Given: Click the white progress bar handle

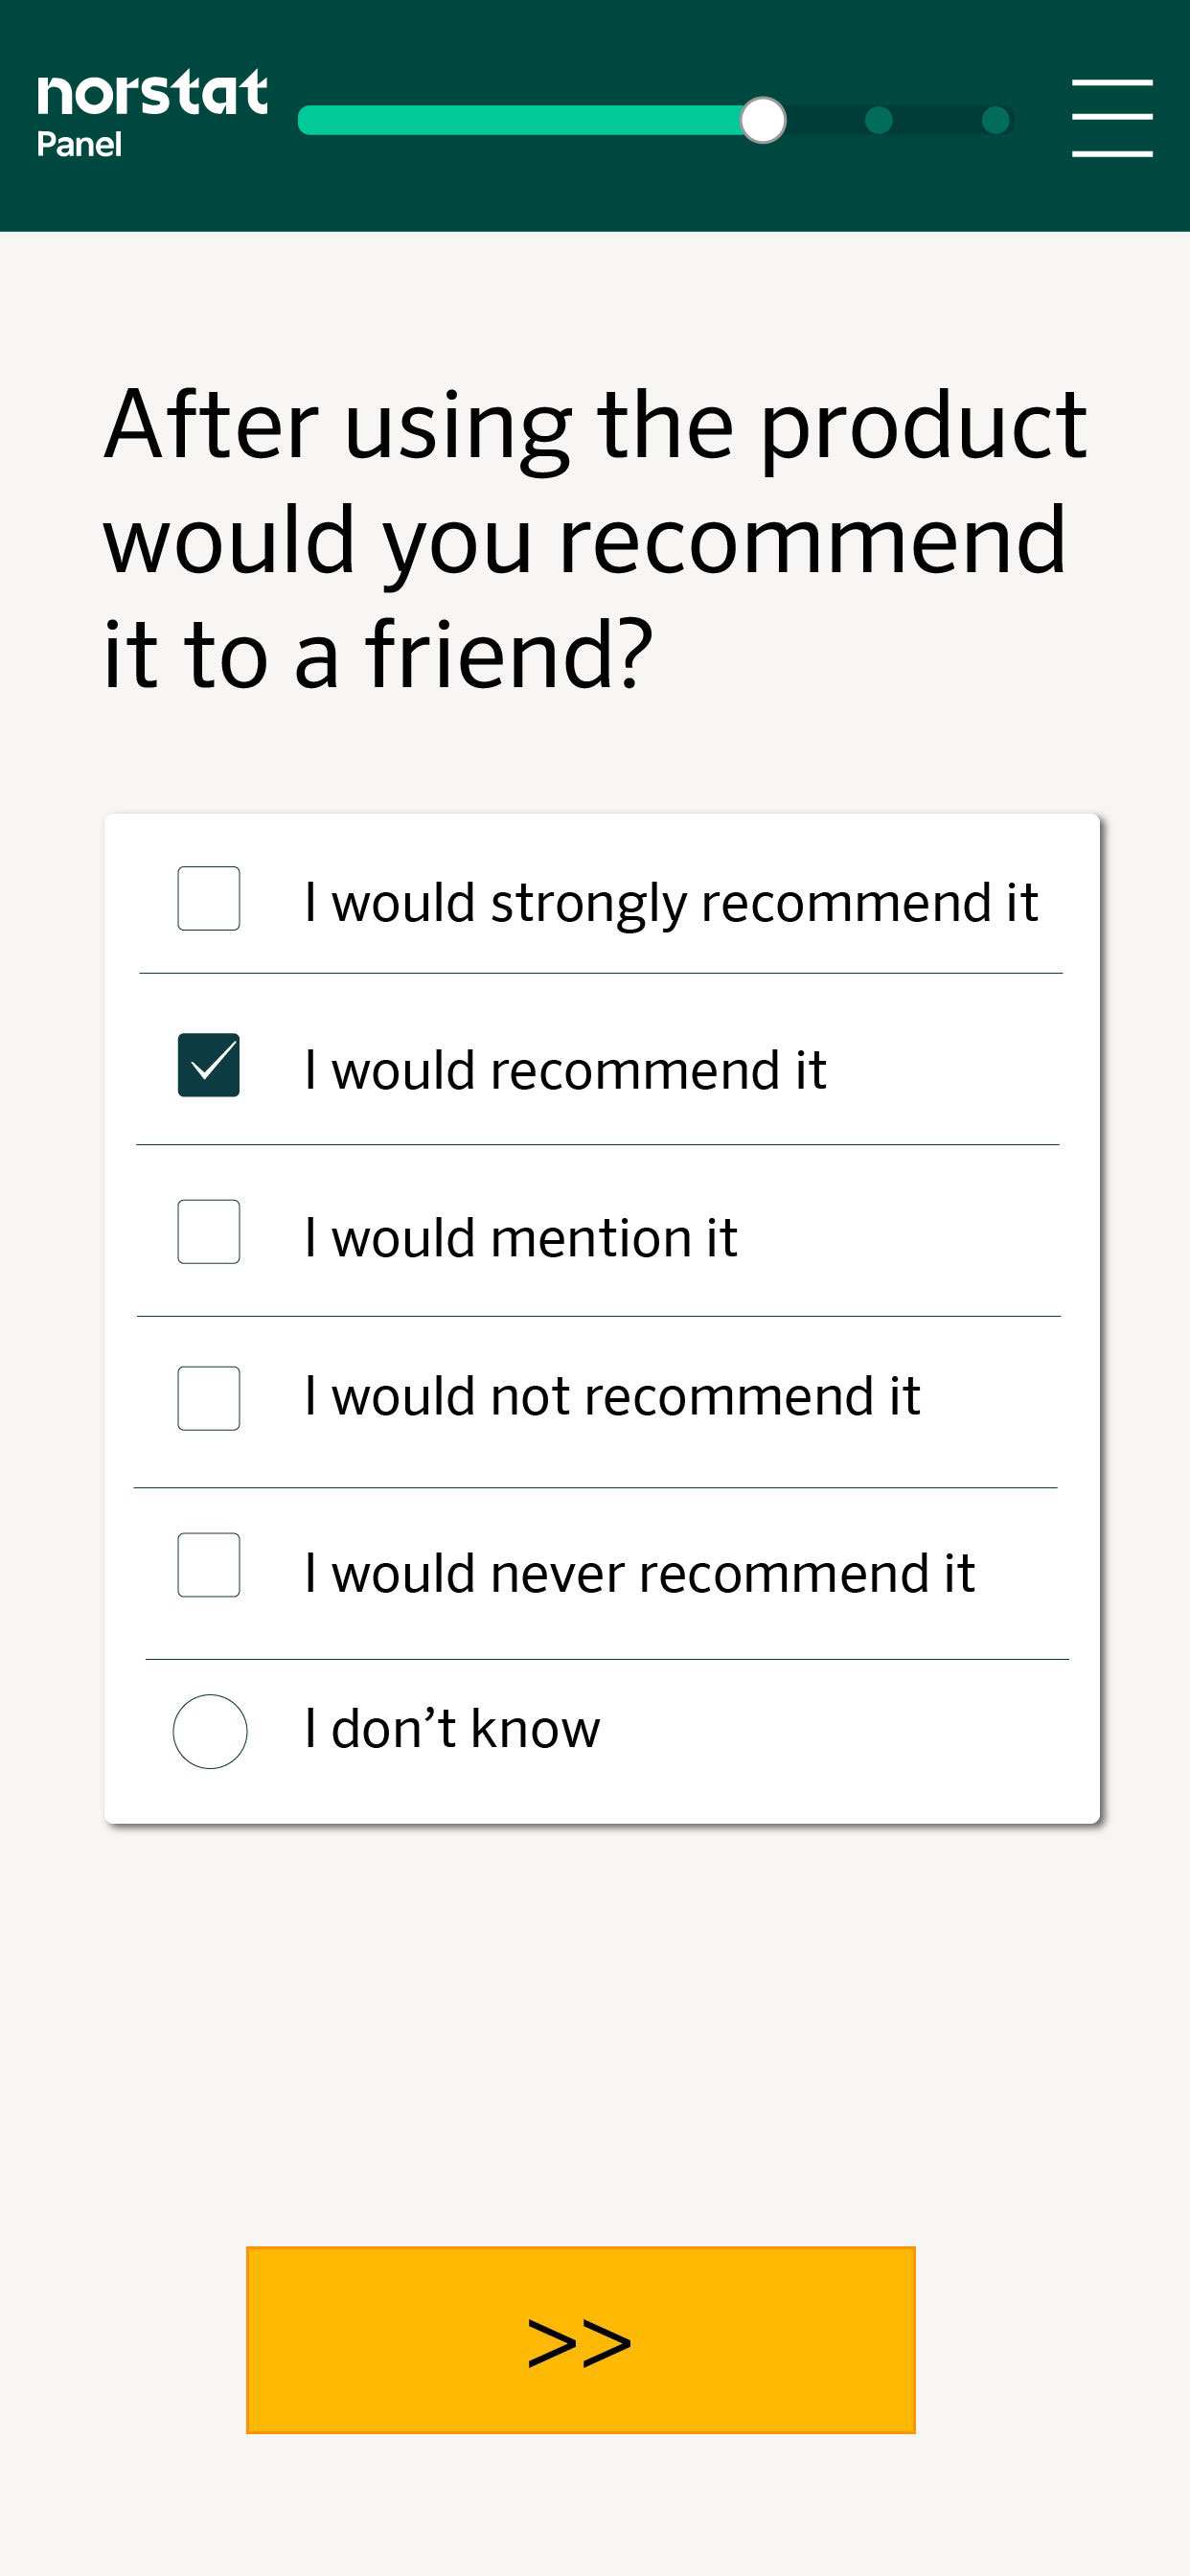Looking at the screenshot, I should 763,120.
